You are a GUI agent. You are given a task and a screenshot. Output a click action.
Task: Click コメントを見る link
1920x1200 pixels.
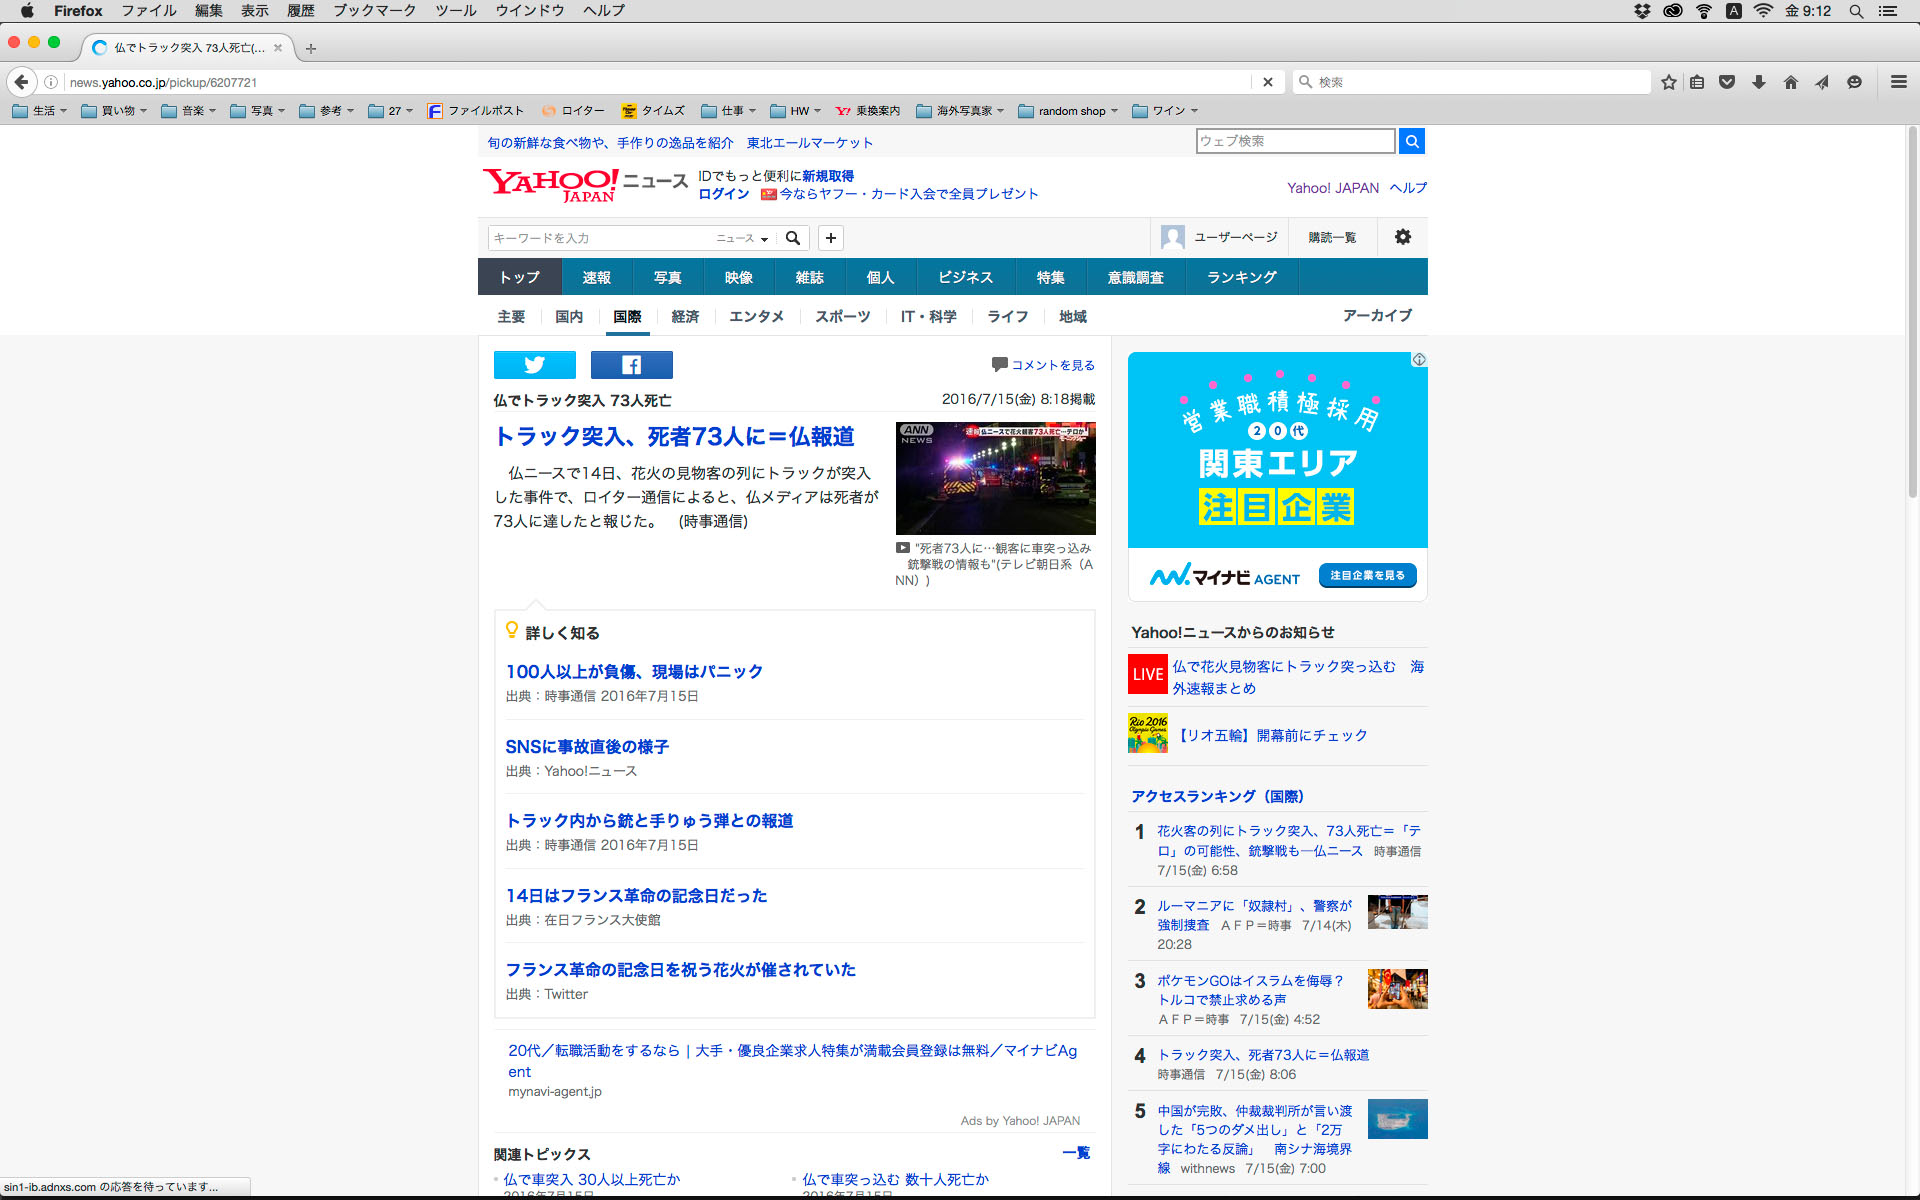1052,365
